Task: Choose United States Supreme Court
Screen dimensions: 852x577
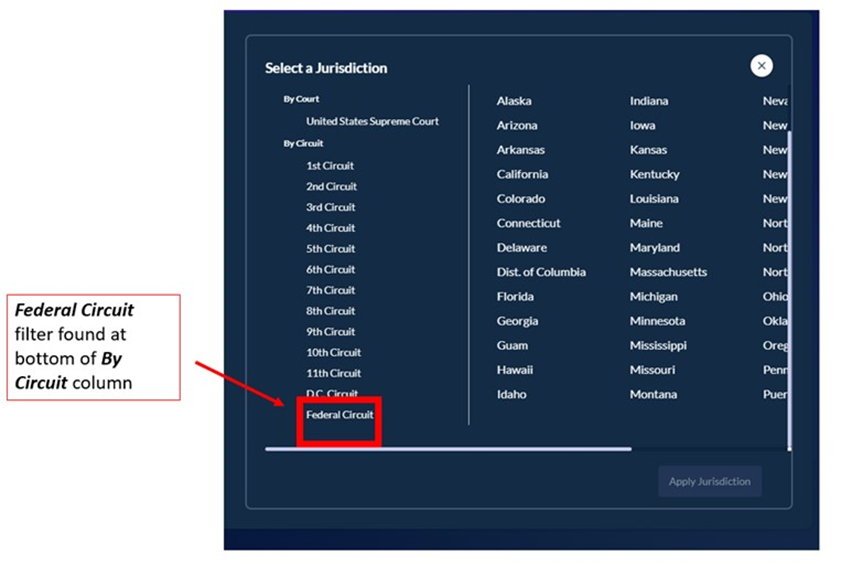Action: click(x=372, y=121)
